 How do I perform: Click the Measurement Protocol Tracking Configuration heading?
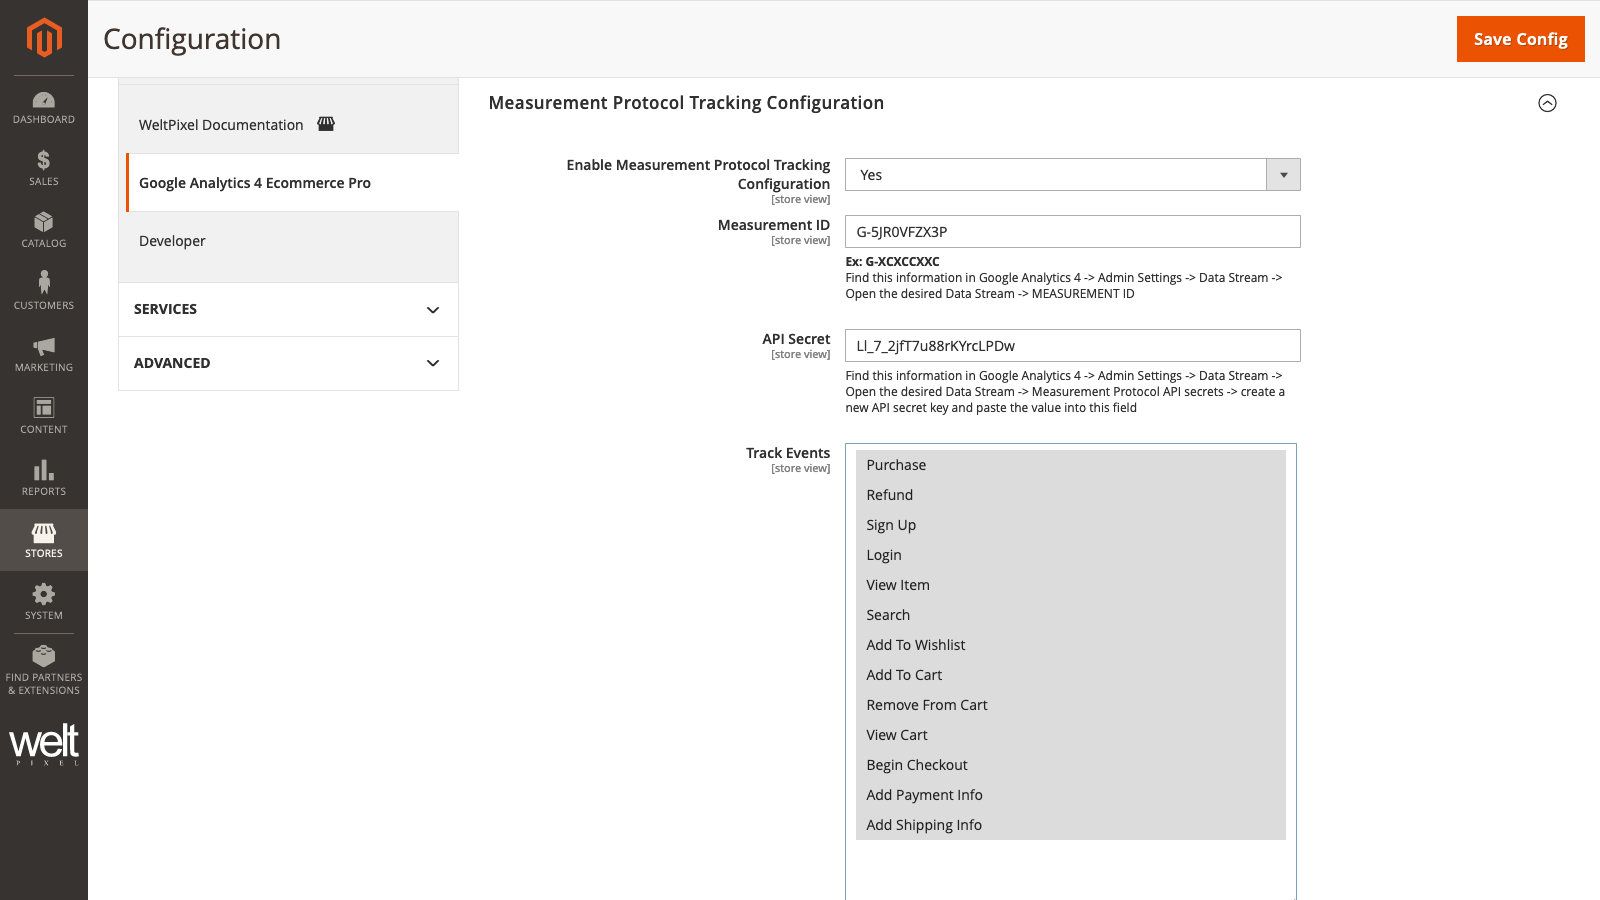[686, 103]
